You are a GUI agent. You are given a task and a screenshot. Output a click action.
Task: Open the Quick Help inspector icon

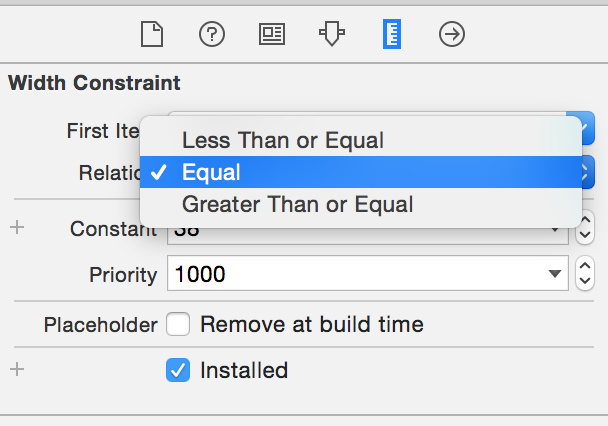[212, 34]
